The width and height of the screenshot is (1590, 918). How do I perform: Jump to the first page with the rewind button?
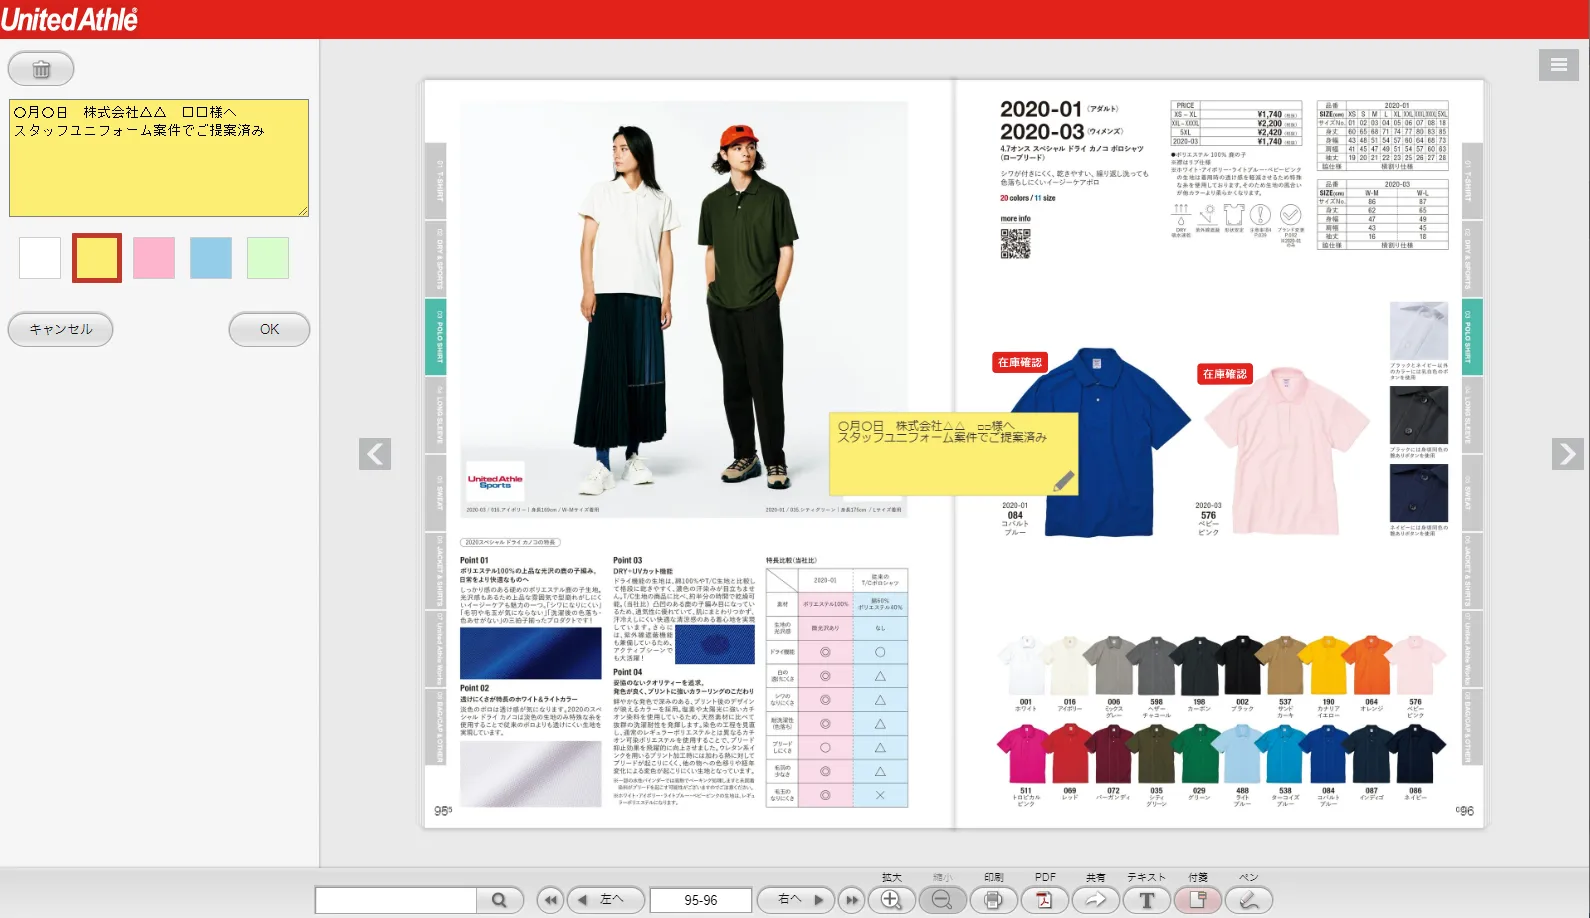coord(550,900)
